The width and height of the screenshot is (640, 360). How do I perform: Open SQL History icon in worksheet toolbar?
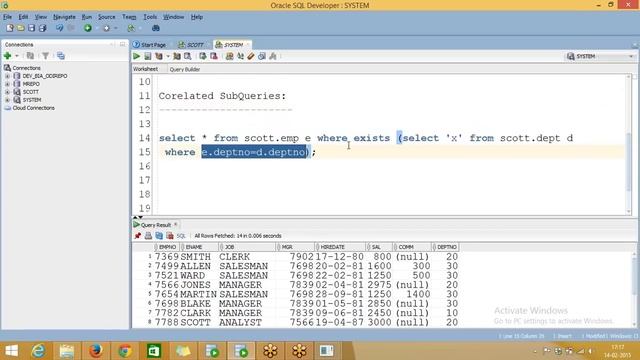pyautogui.click(x=262, y=56)
